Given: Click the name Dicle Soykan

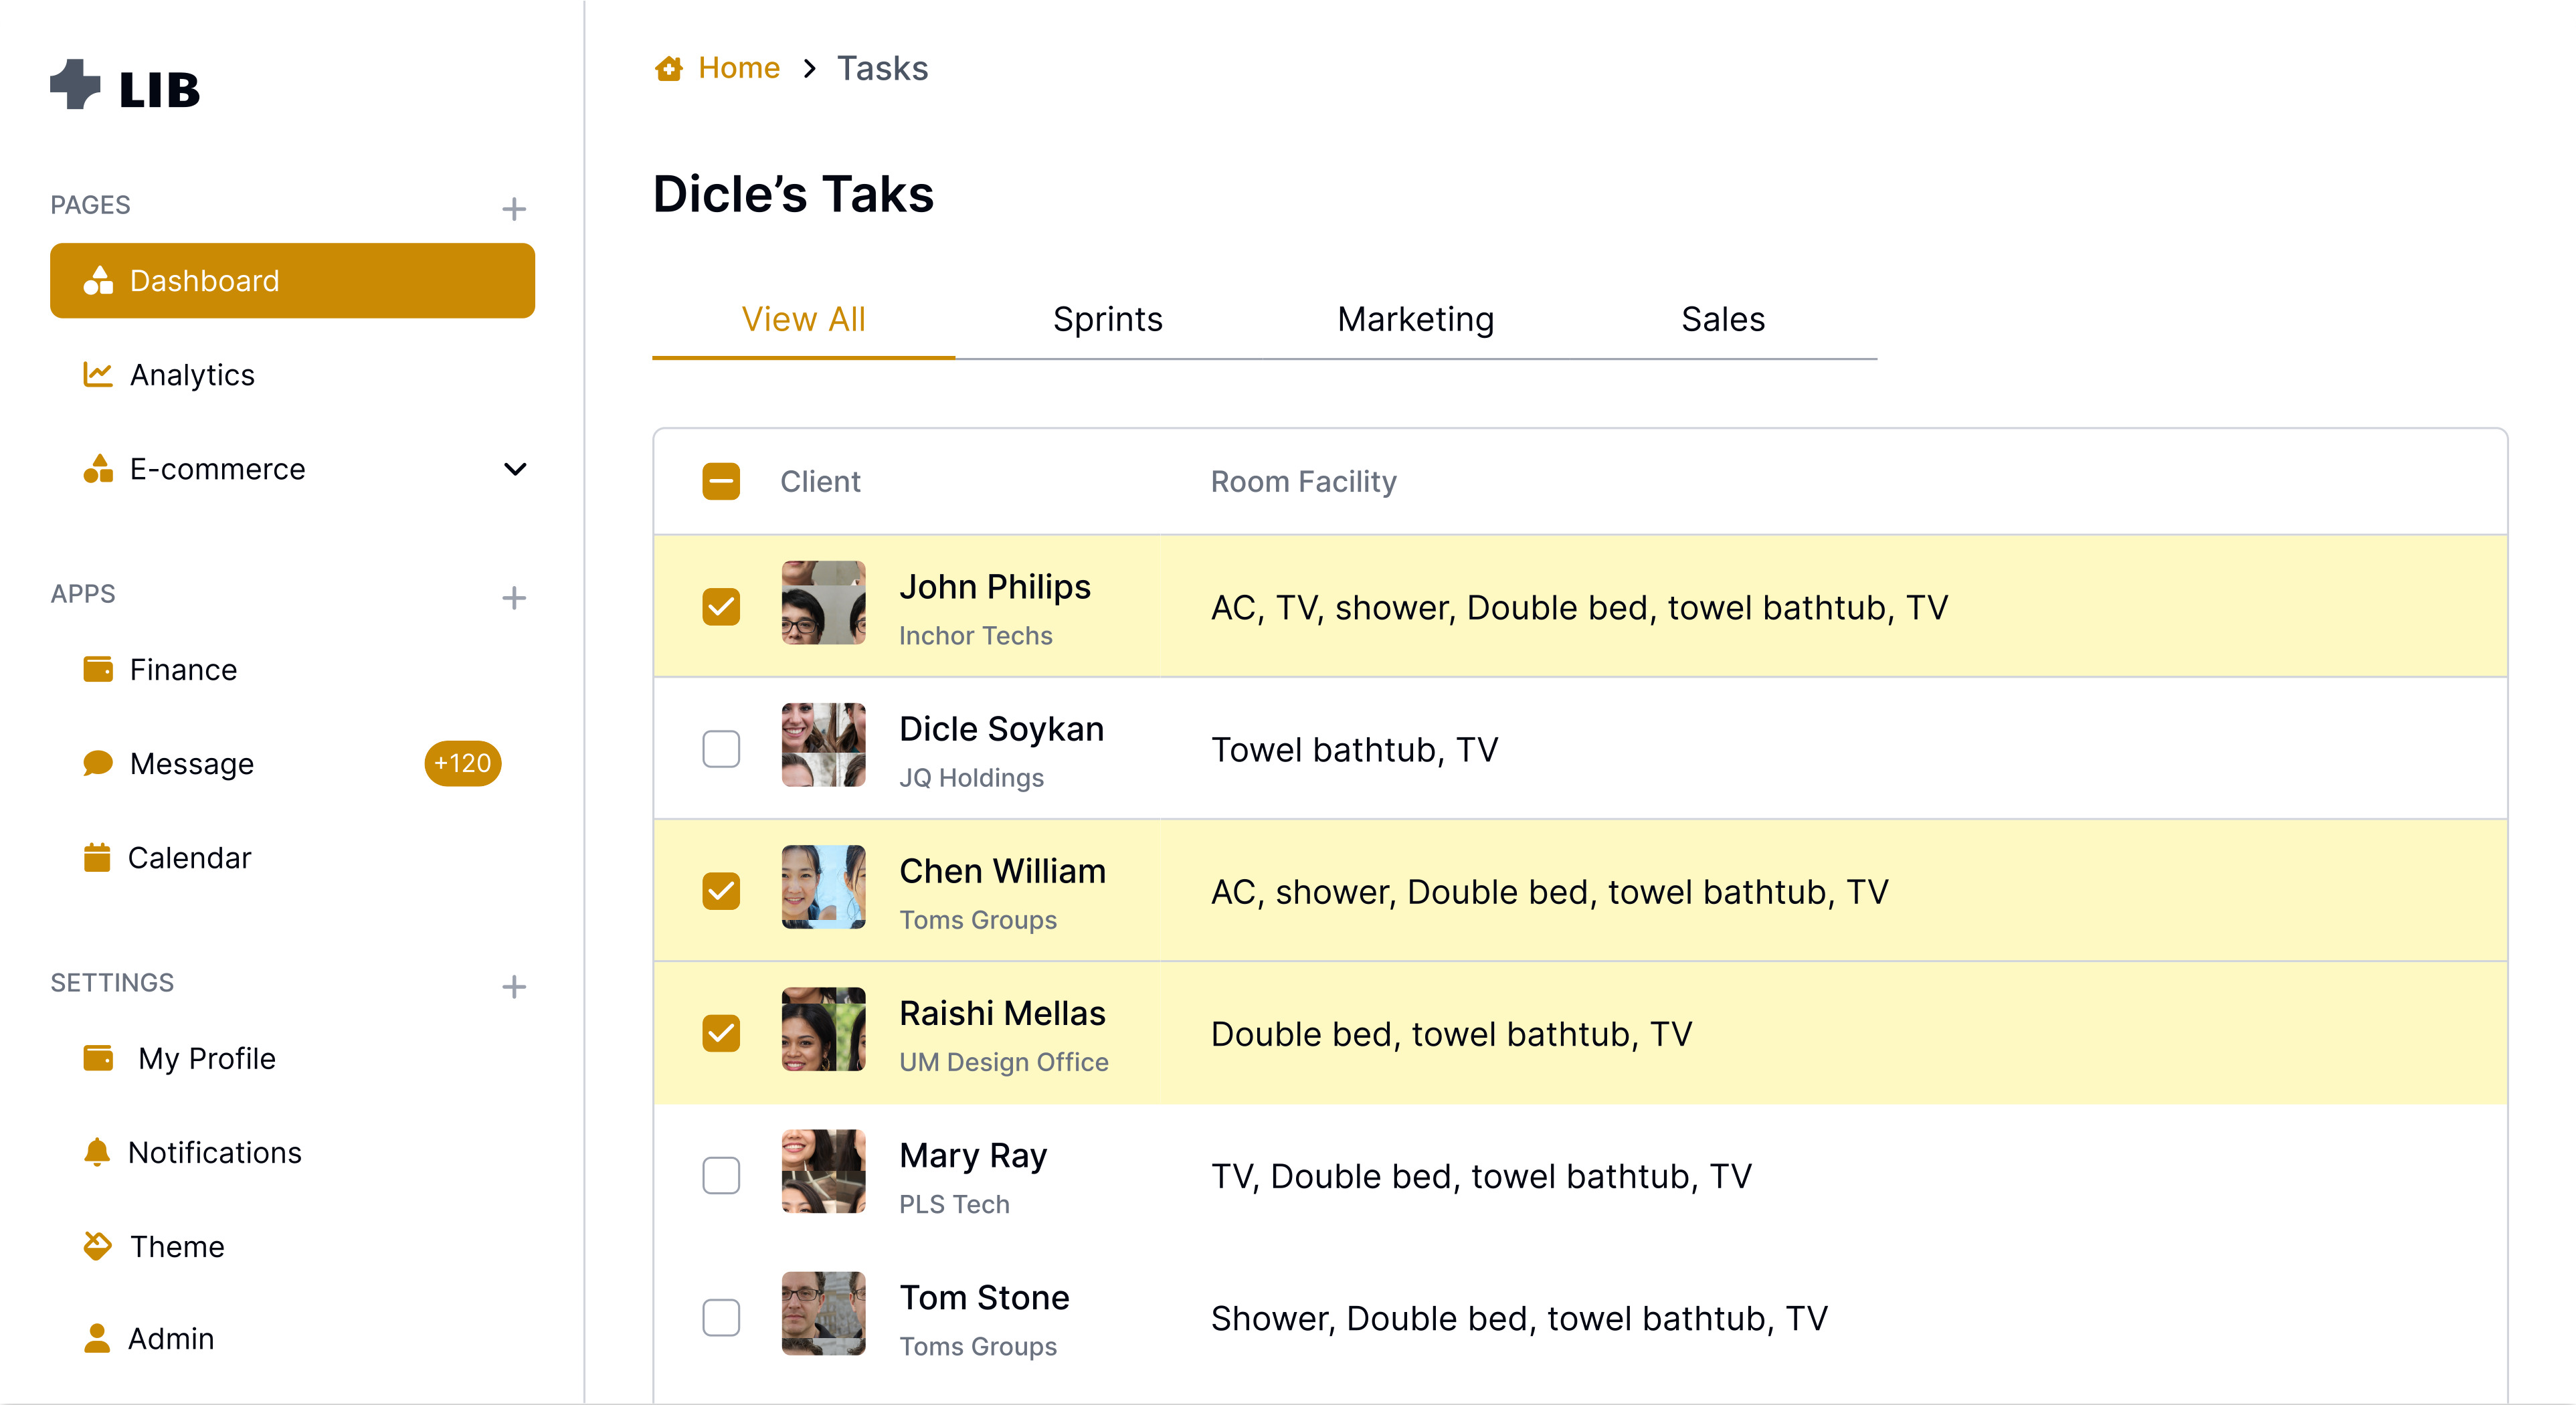Looking at the screenshot, I should 1001,728.
